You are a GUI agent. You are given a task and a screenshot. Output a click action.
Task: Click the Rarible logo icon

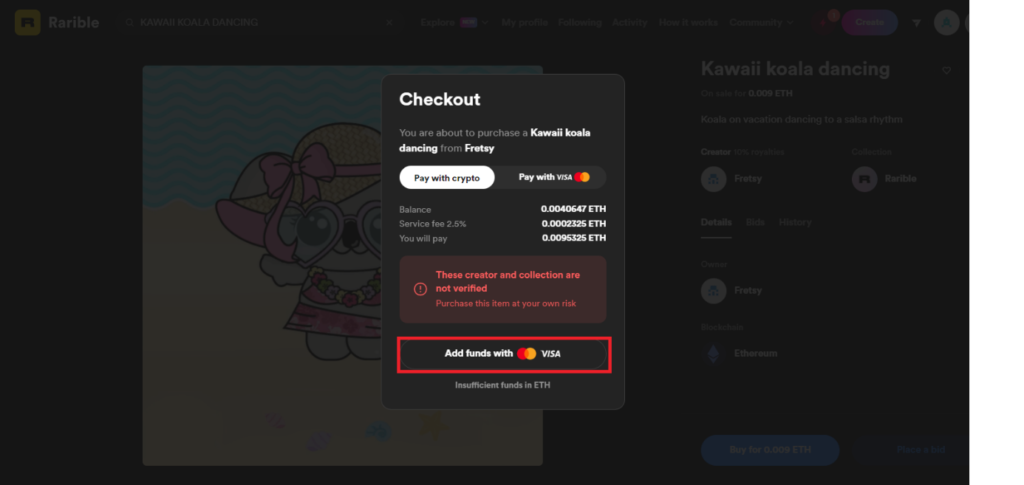pyautogui.click(x=27, y=23)
